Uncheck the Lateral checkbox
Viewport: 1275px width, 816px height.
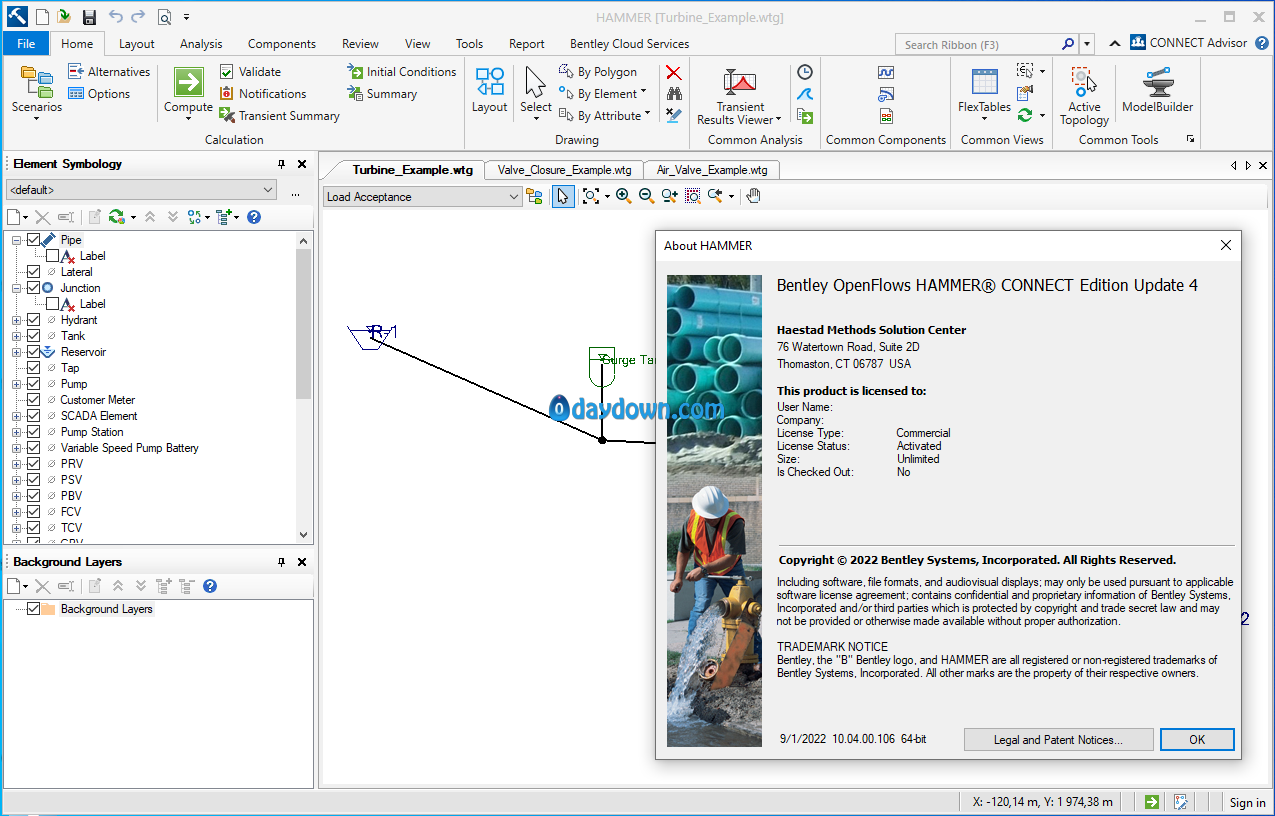pyautogui.click(x=34, y=272)
